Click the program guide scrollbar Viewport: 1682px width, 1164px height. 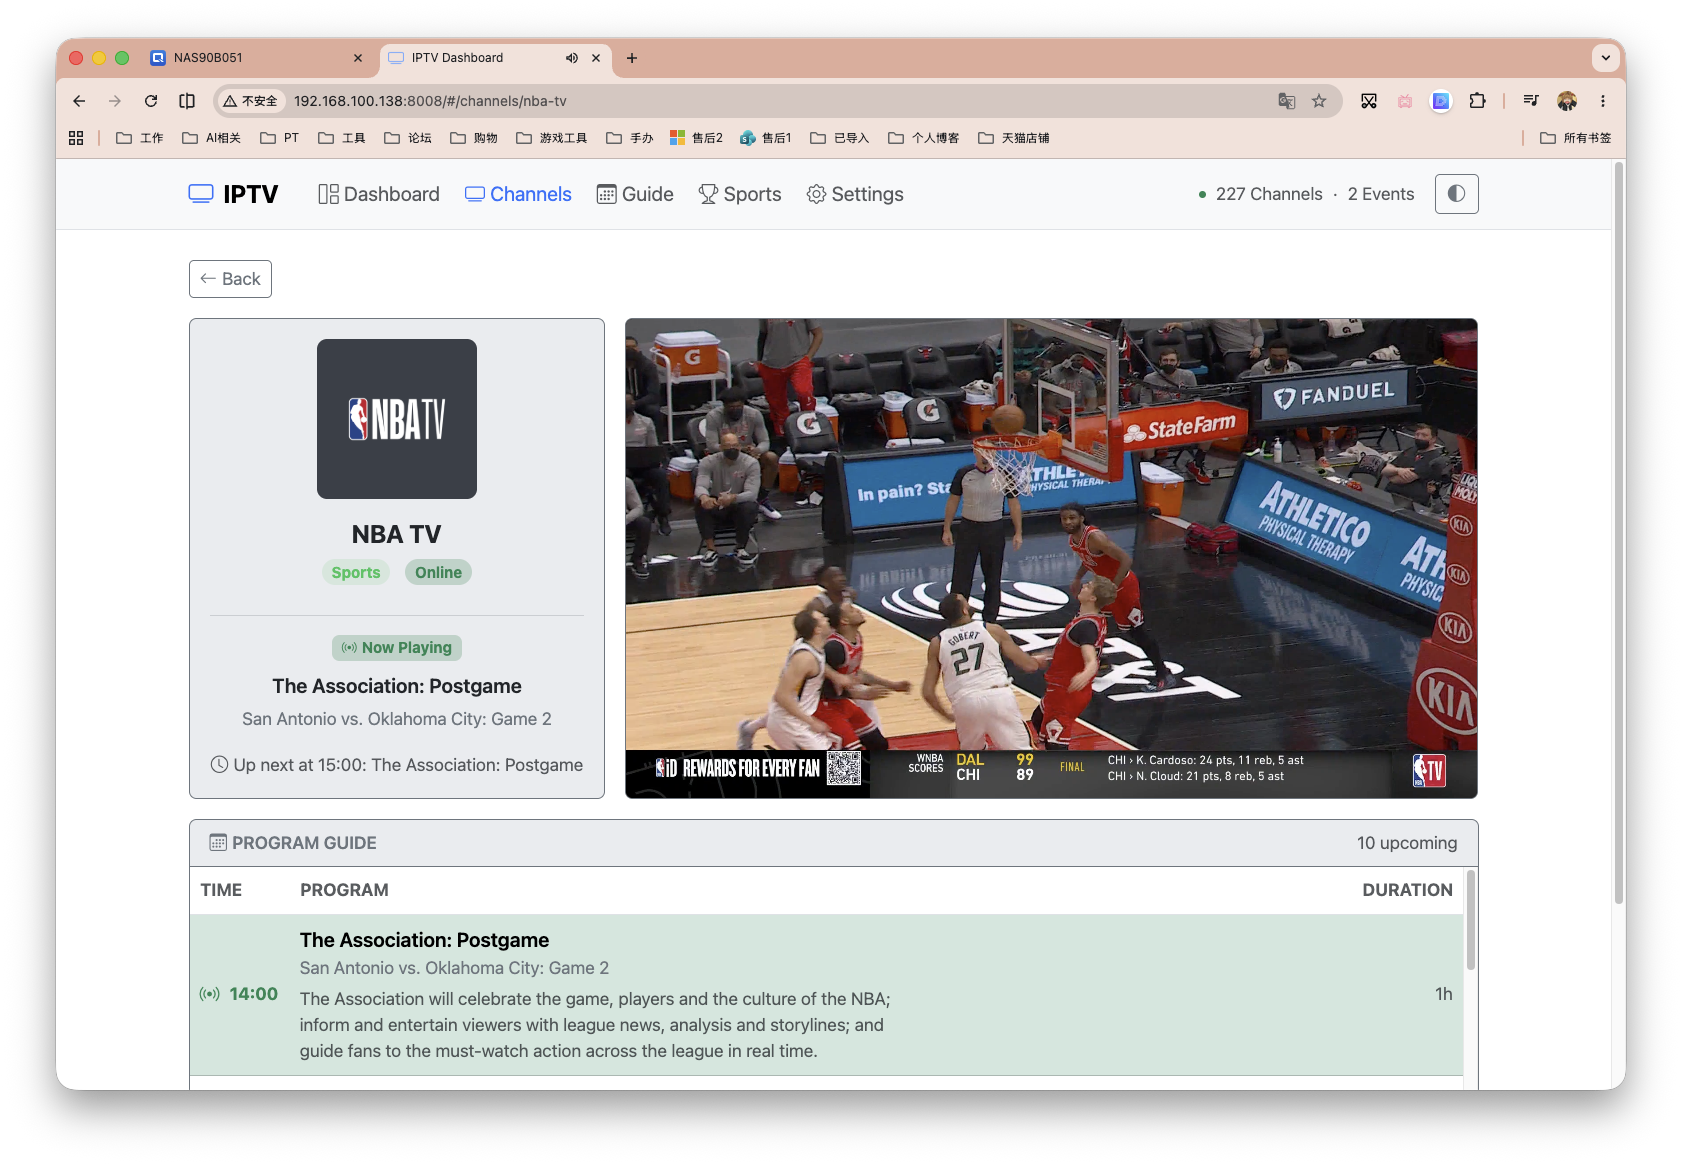[x=1470, y=920]
